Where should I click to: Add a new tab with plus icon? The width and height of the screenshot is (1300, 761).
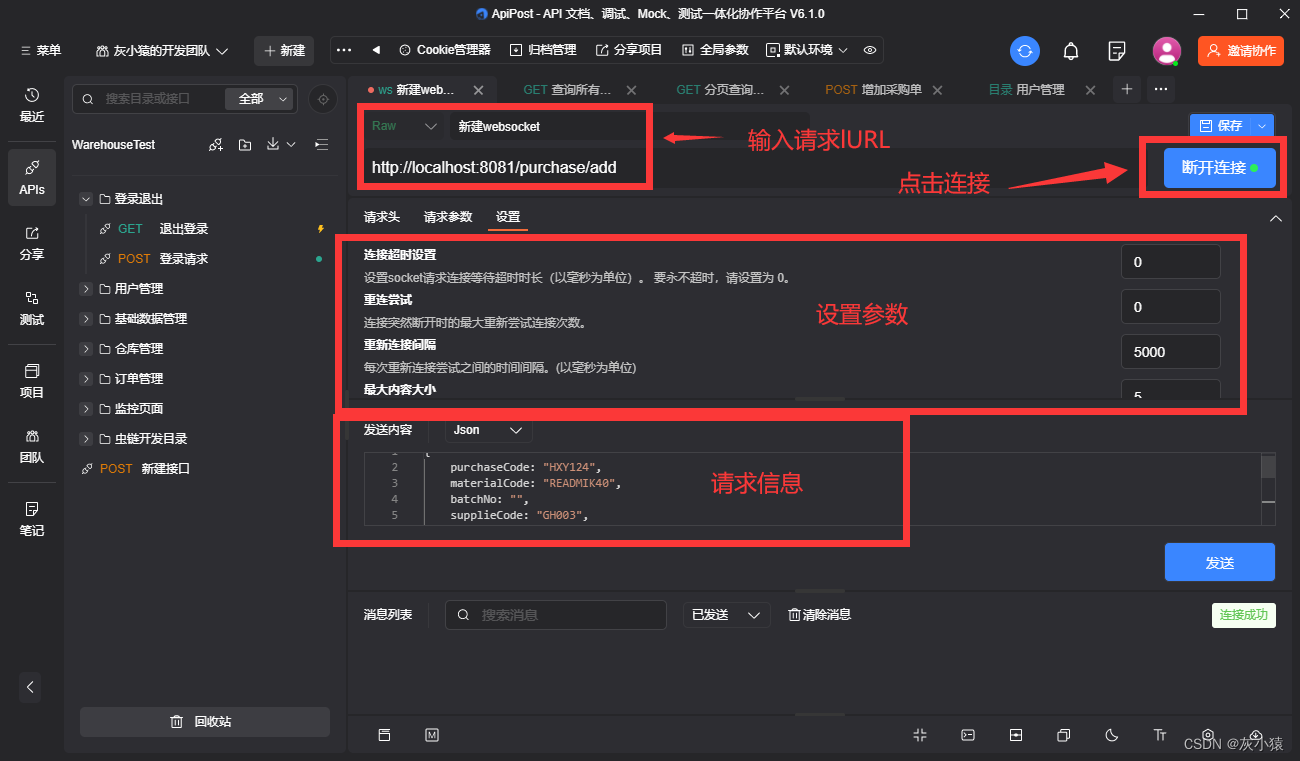(x=1127, y=89)
